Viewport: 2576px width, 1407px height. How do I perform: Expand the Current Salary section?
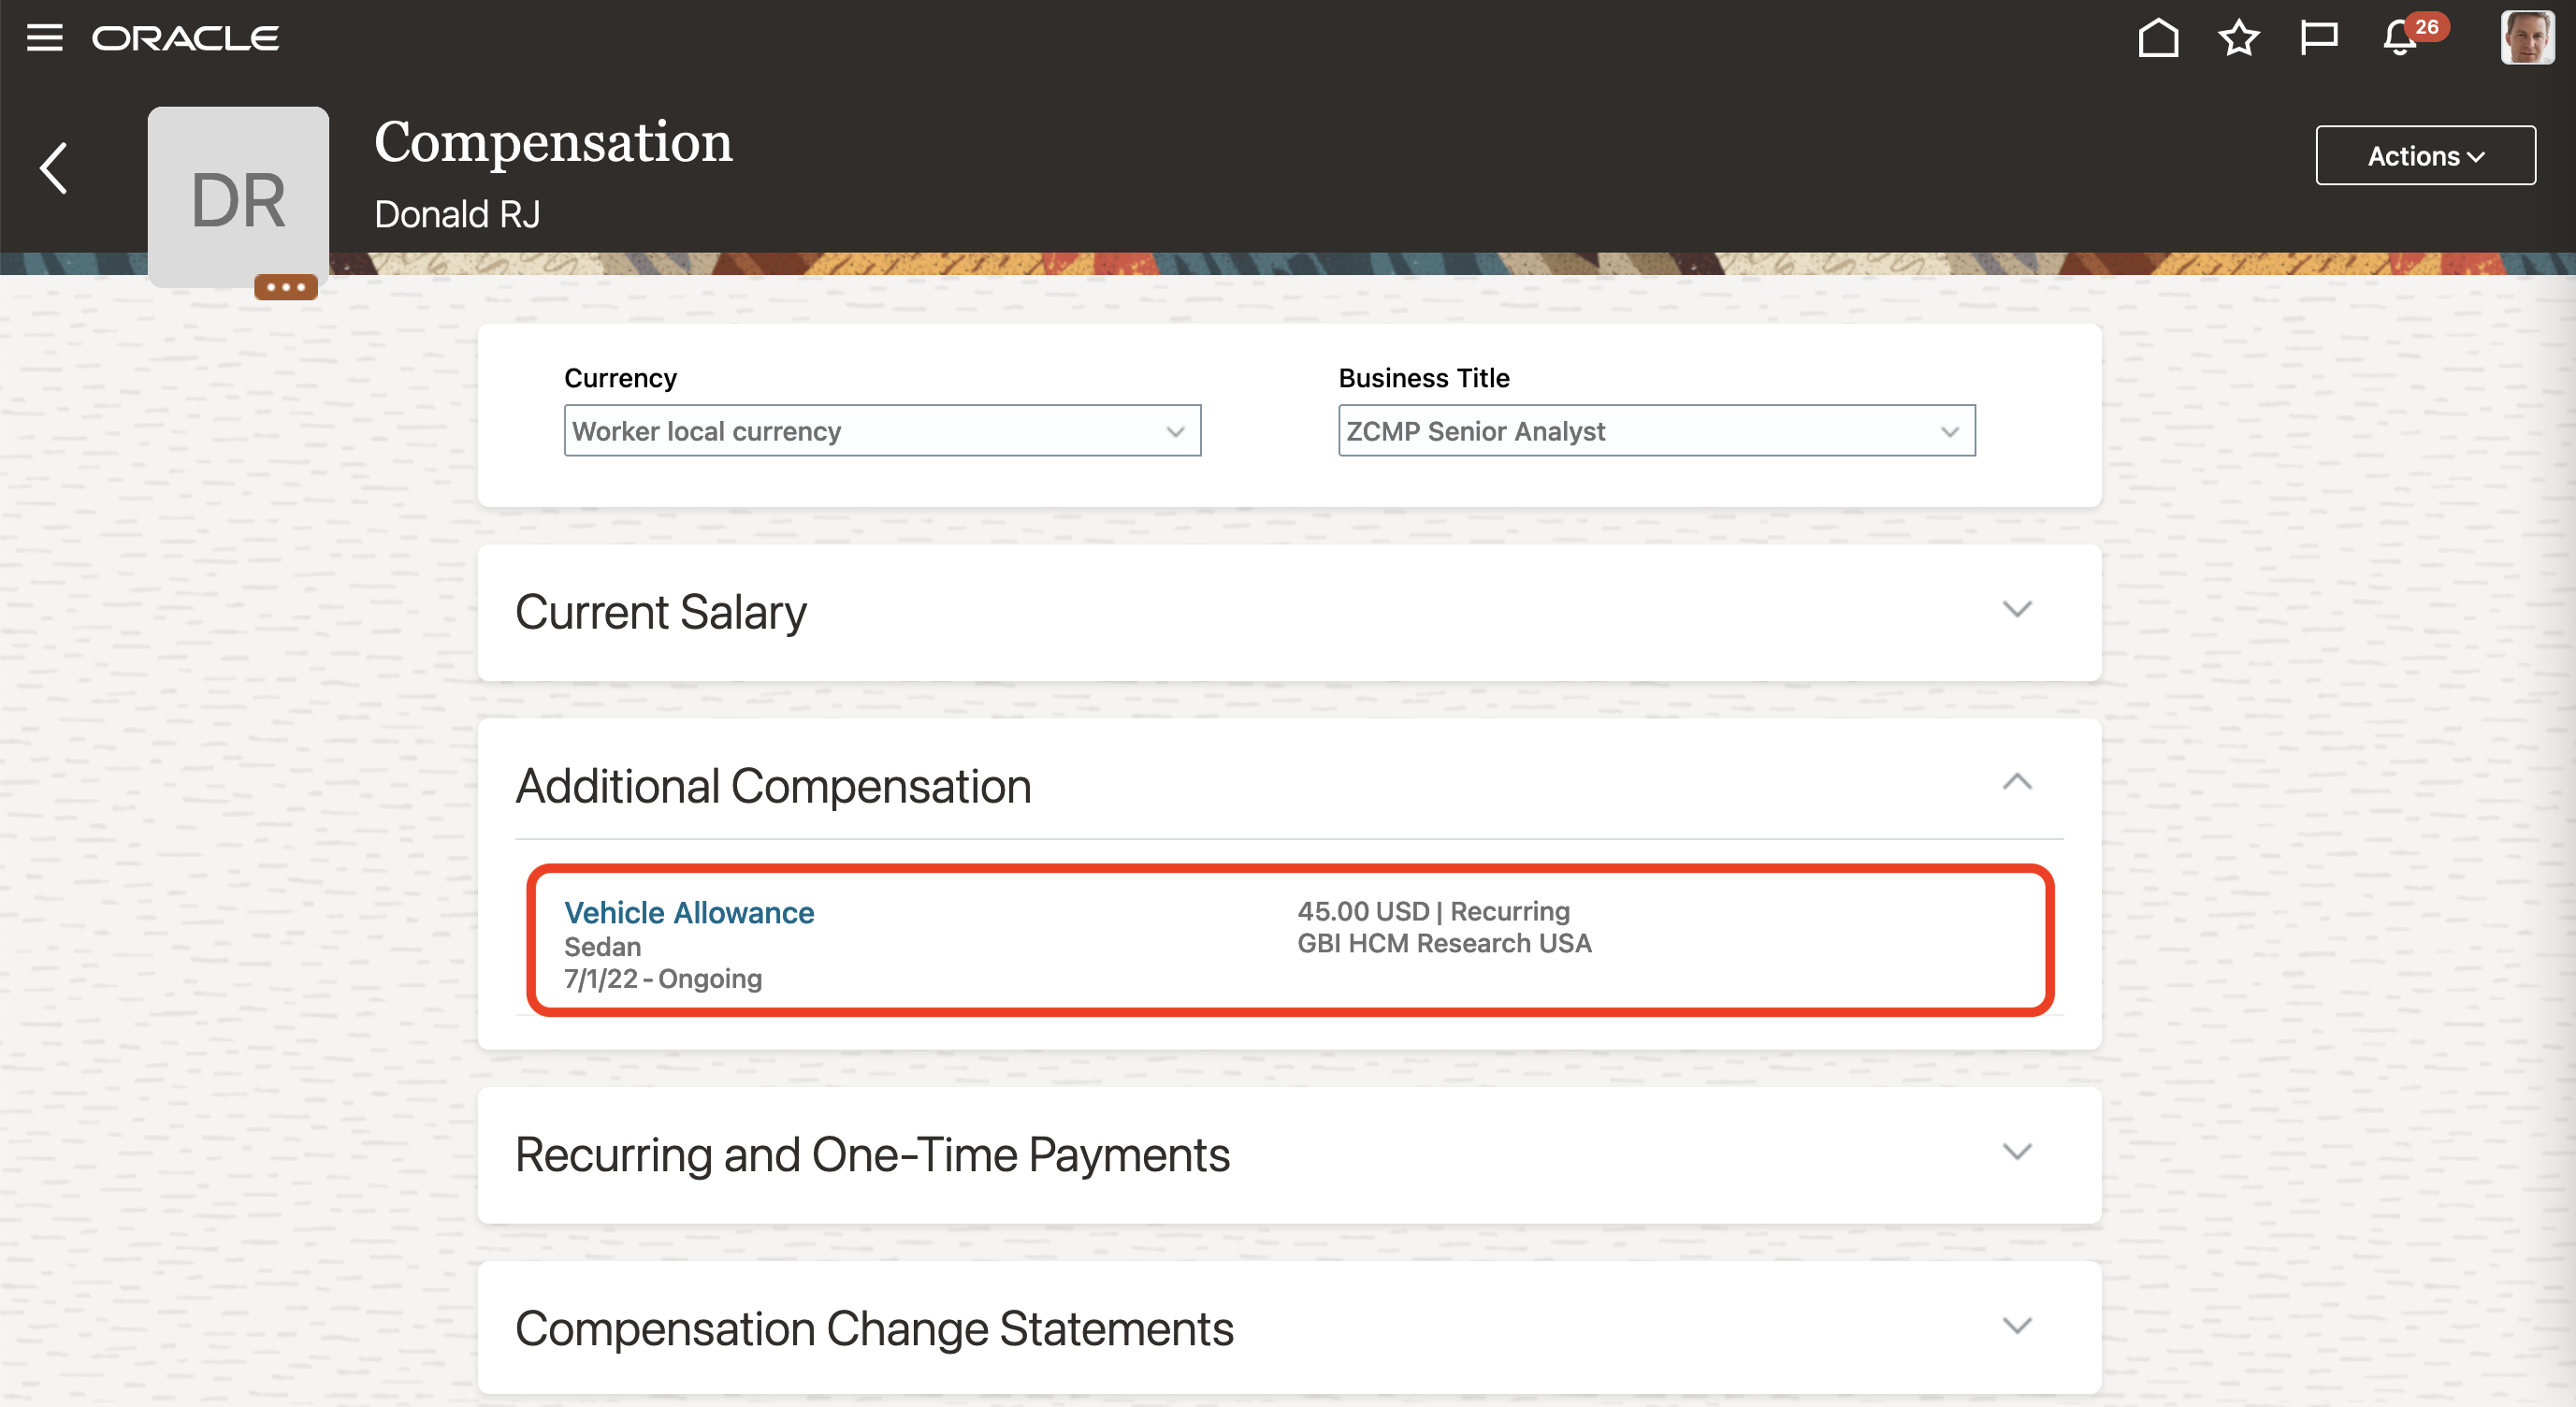pyautogui.click(x=2016, y=609)
